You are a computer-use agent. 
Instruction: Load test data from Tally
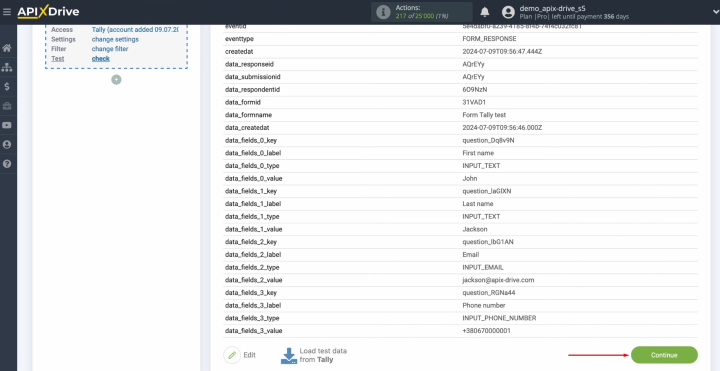click(314, 355)
